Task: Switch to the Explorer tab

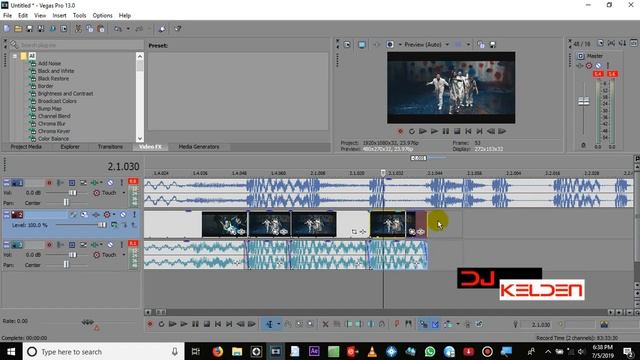Action: pos(70,147)
